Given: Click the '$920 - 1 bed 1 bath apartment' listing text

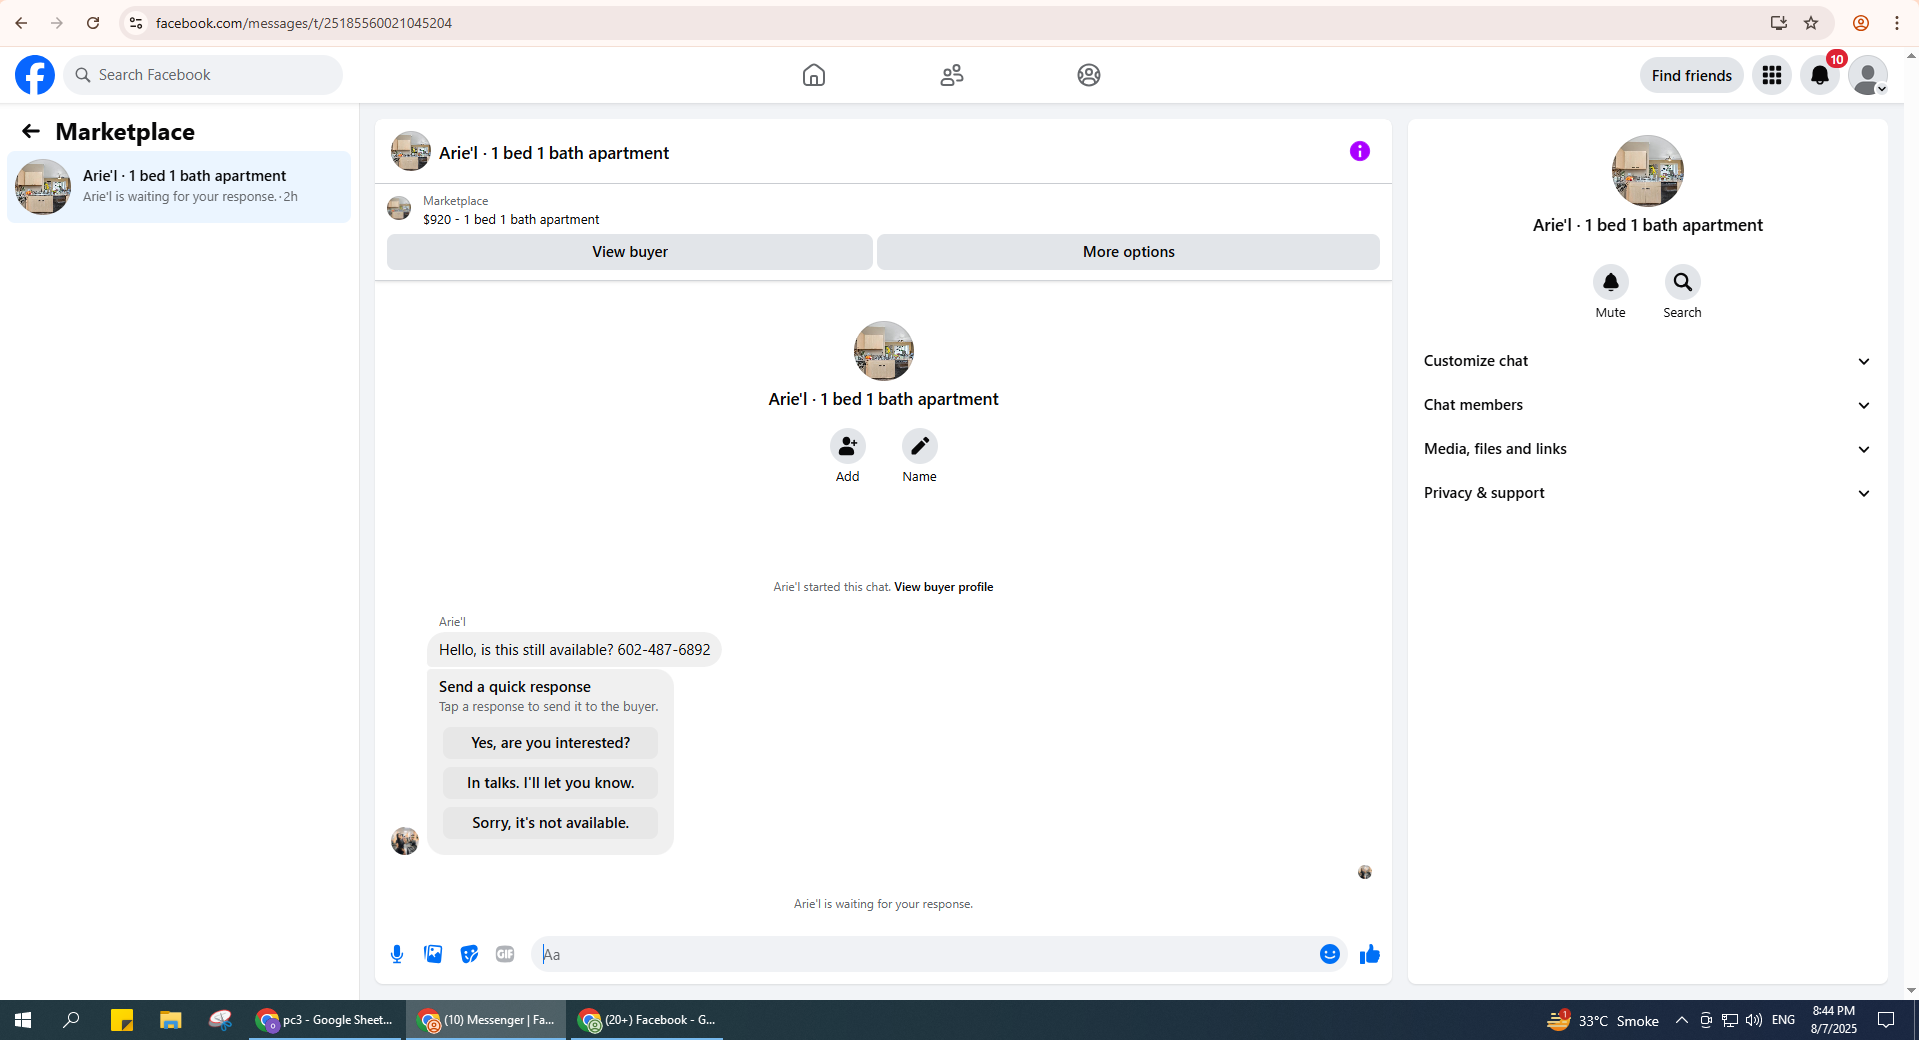Looking at the screenshot, I should [x=511, y=220].
